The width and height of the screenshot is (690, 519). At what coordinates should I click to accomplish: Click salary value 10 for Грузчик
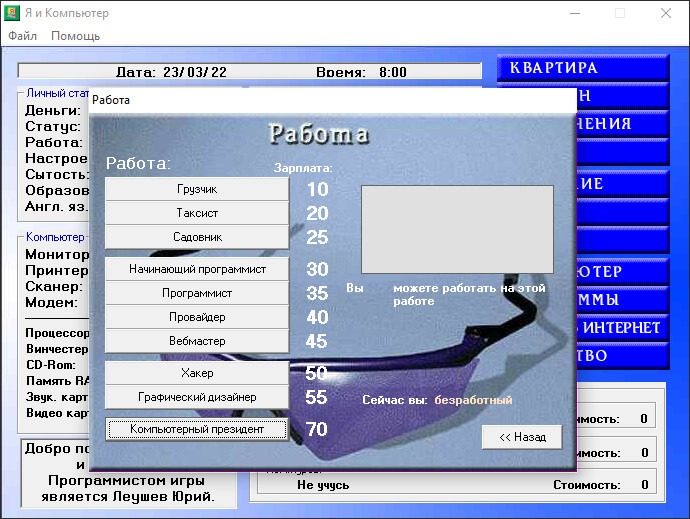coord(318,190)
